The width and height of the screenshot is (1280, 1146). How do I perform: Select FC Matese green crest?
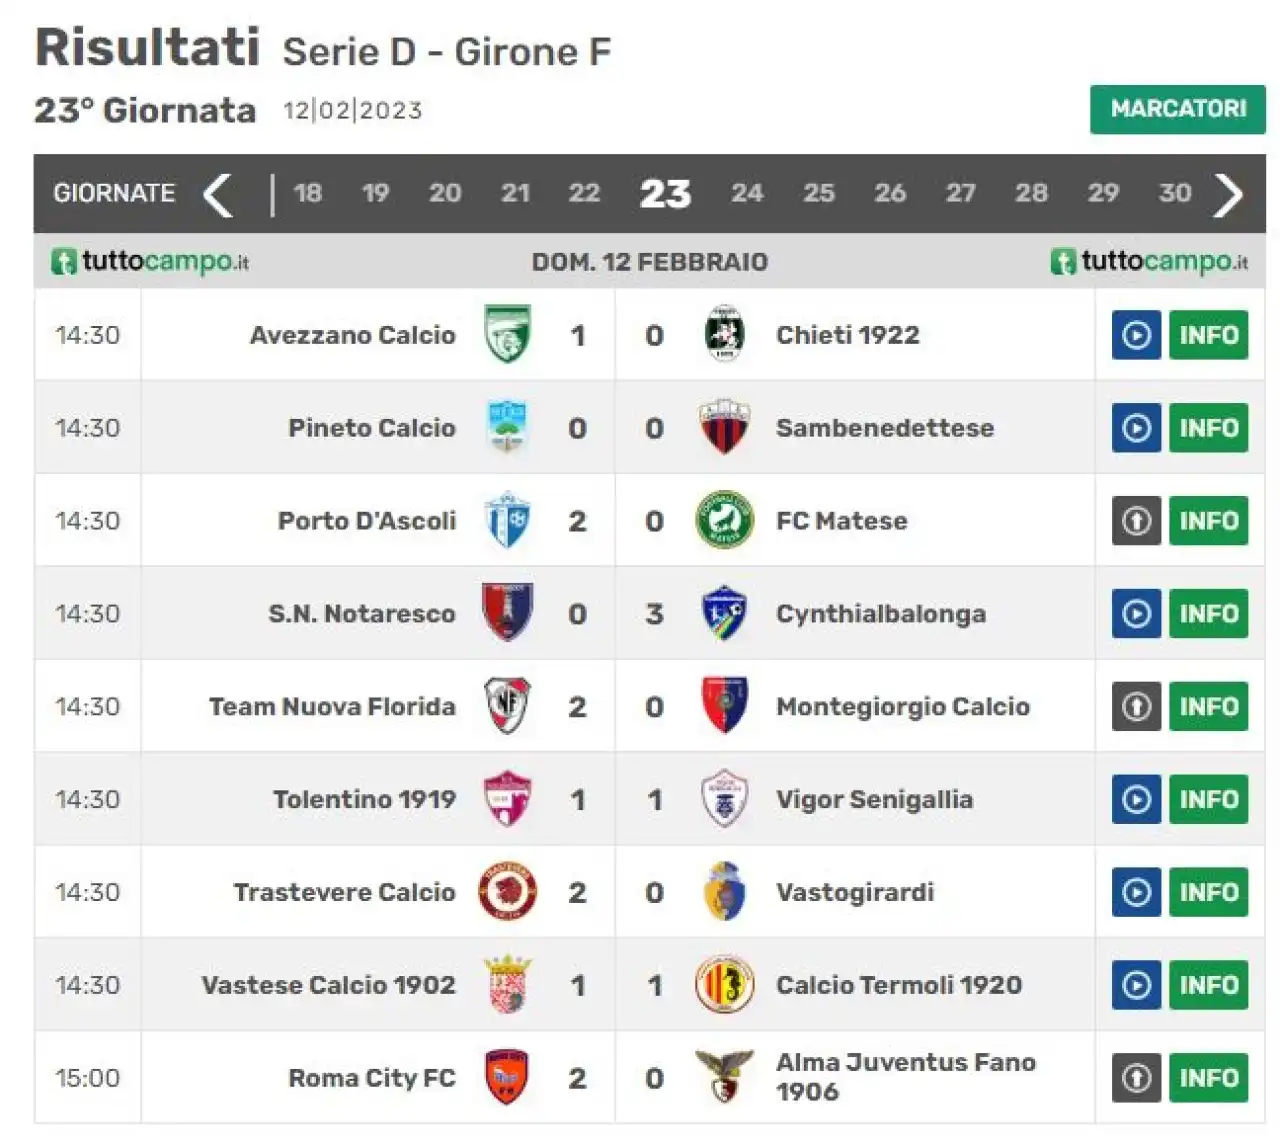click(724, 520)
